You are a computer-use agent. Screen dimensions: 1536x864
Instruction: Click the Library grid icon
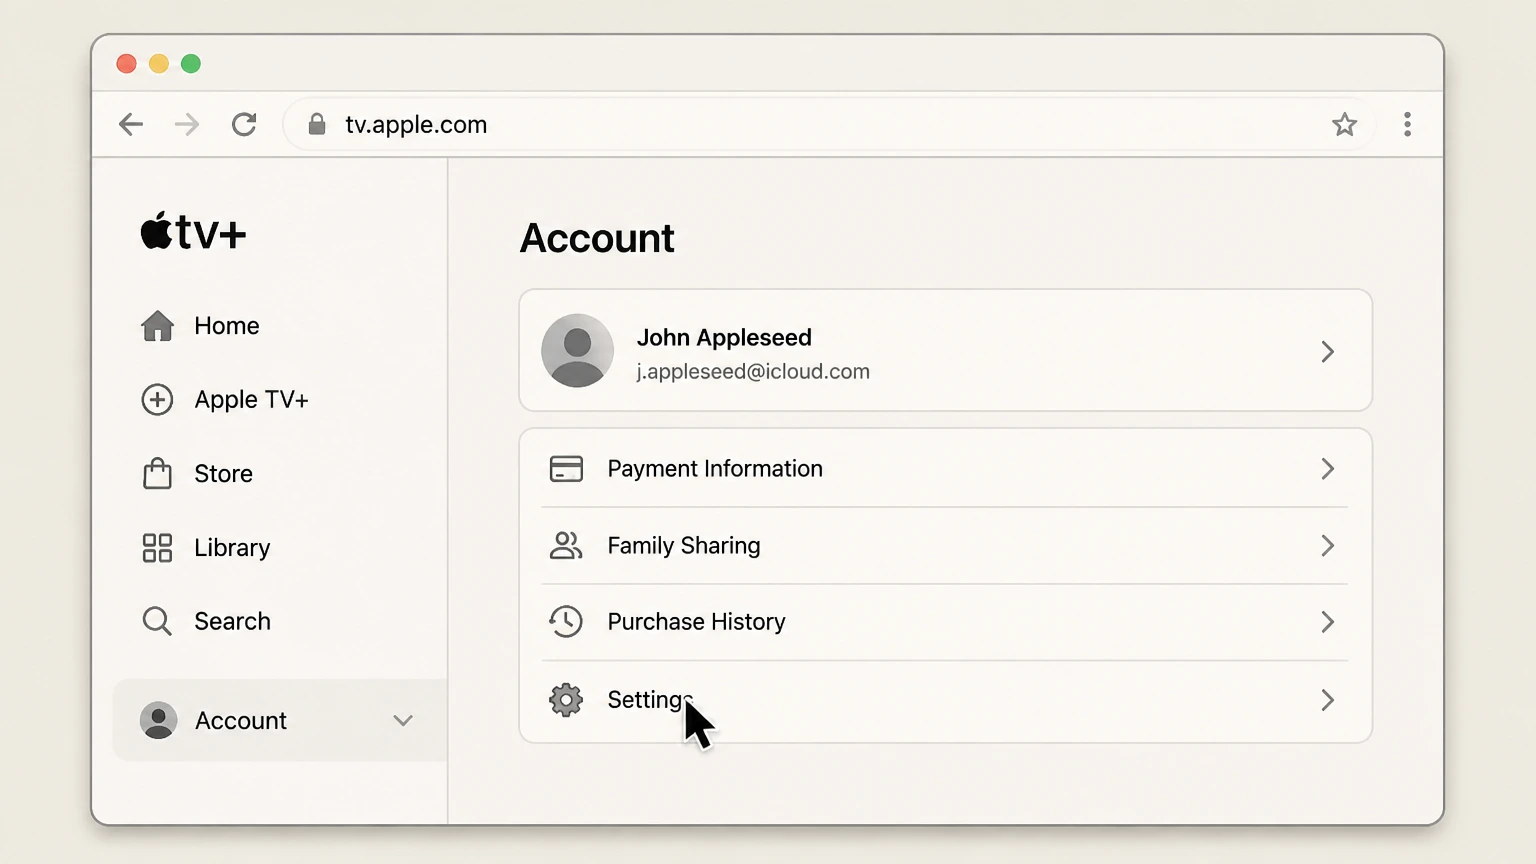[157, 548]
